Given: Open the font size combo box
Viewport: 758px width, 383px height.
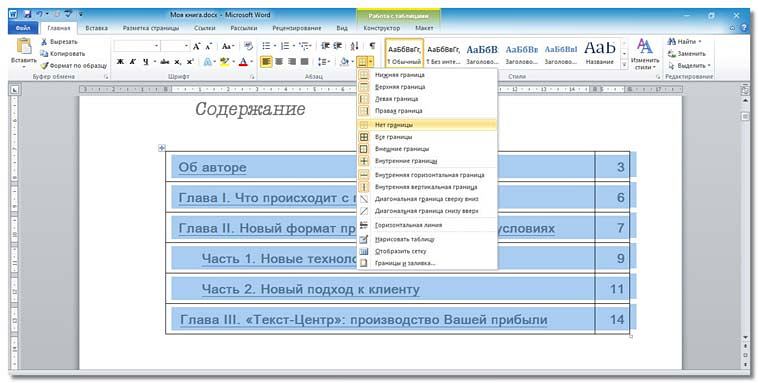Looking at the screenshot, I should pyautogui.click(x=175, y=46).
